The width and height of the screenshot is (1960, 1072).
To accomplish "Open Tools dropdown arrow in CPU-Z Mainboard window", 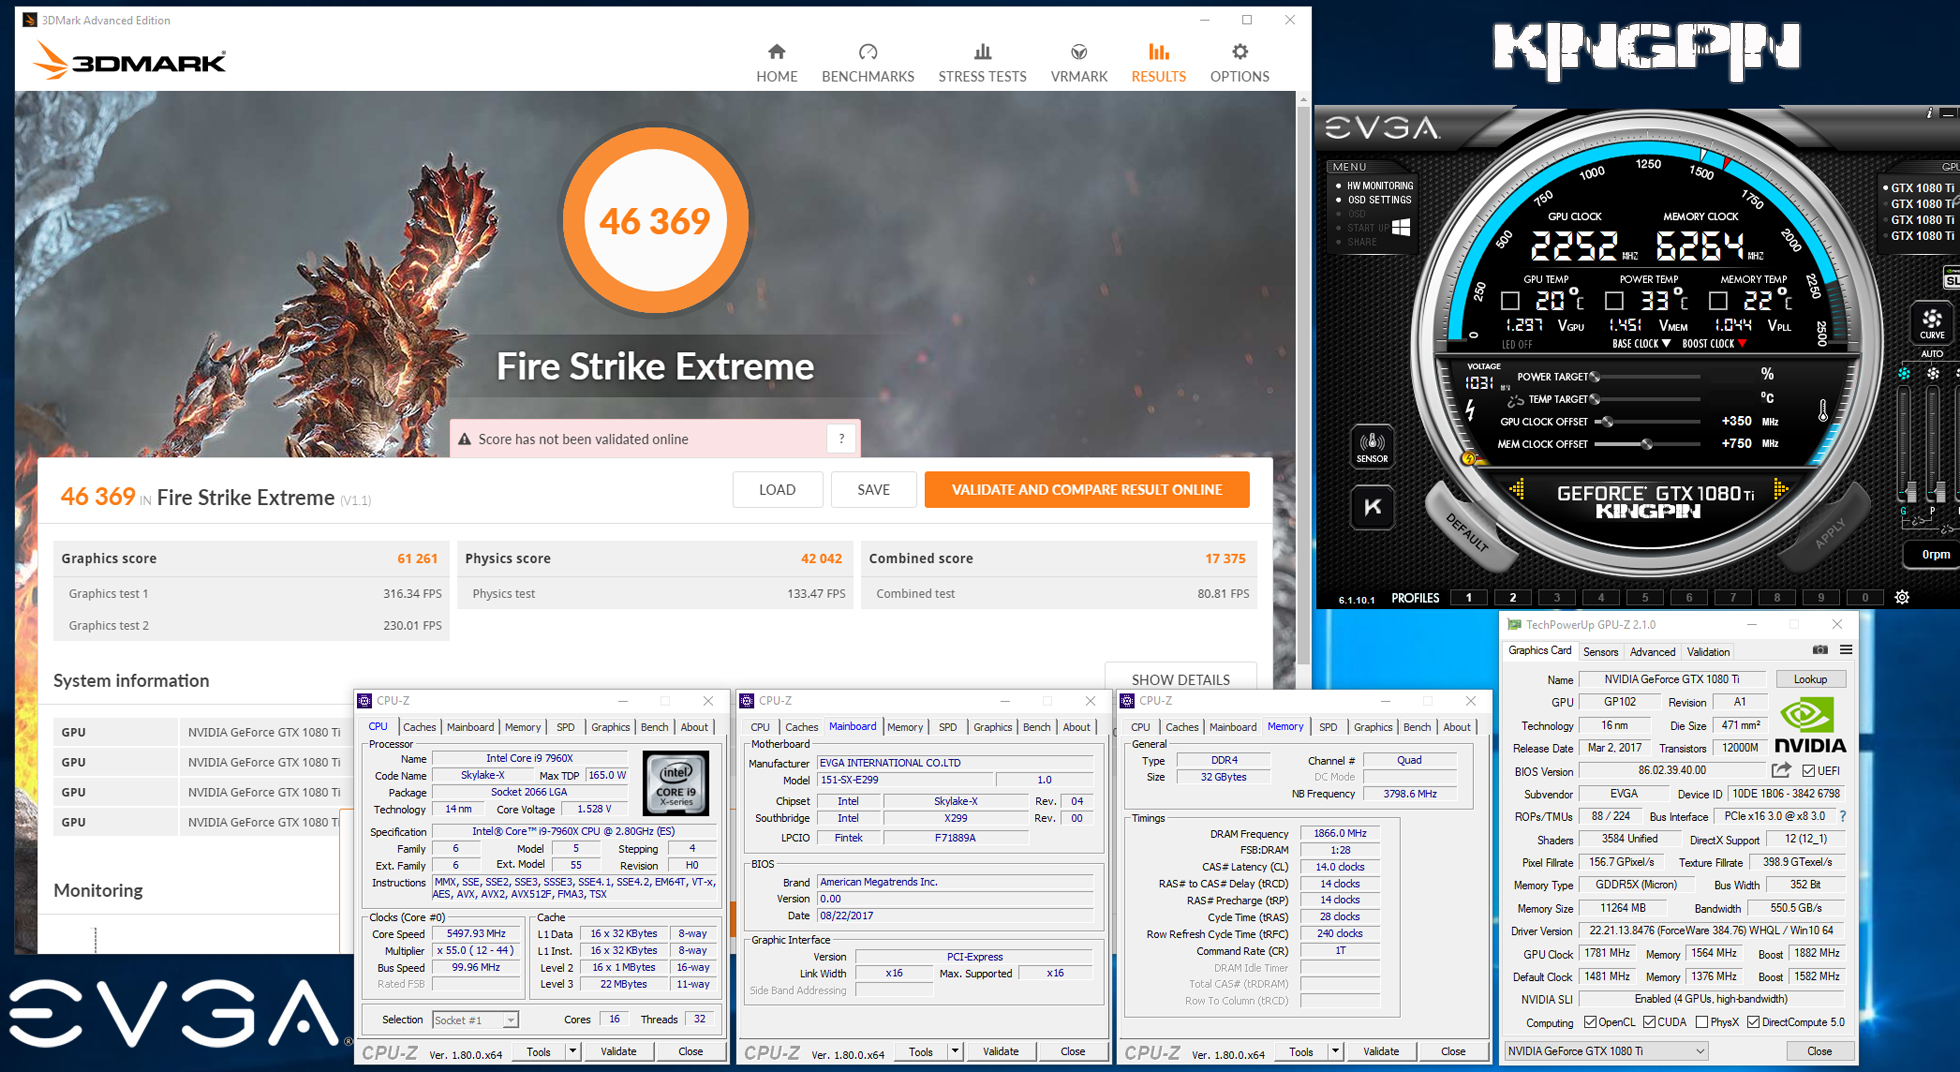I will 955,1051.
